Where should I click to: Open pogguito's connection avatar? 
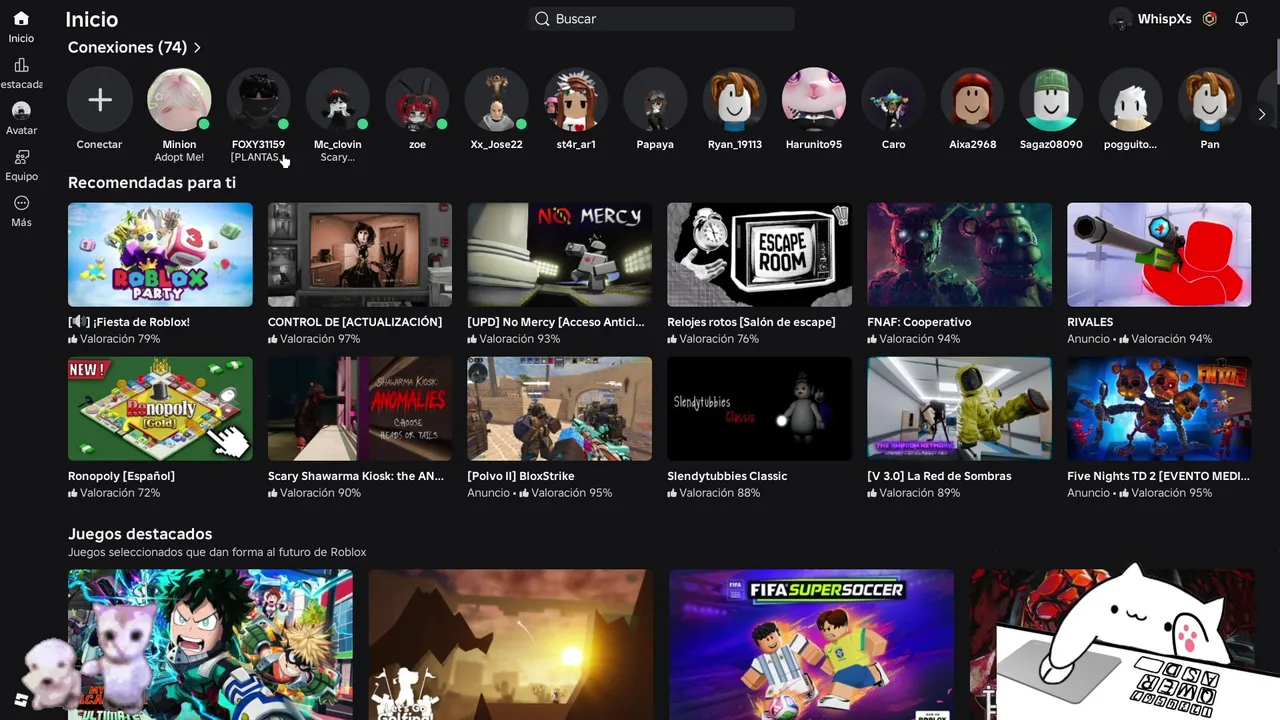click(1130, 100)
